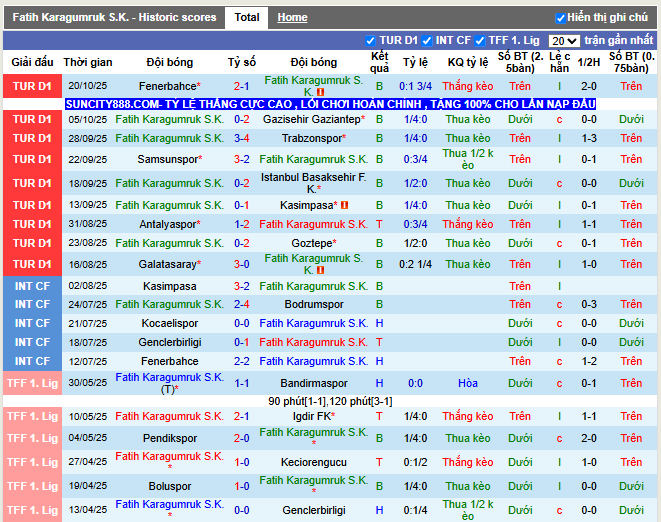Click red card icon beside Kasimpasa on 13/09/25
This screenshot has width=661, height=522.
[344, 205]
